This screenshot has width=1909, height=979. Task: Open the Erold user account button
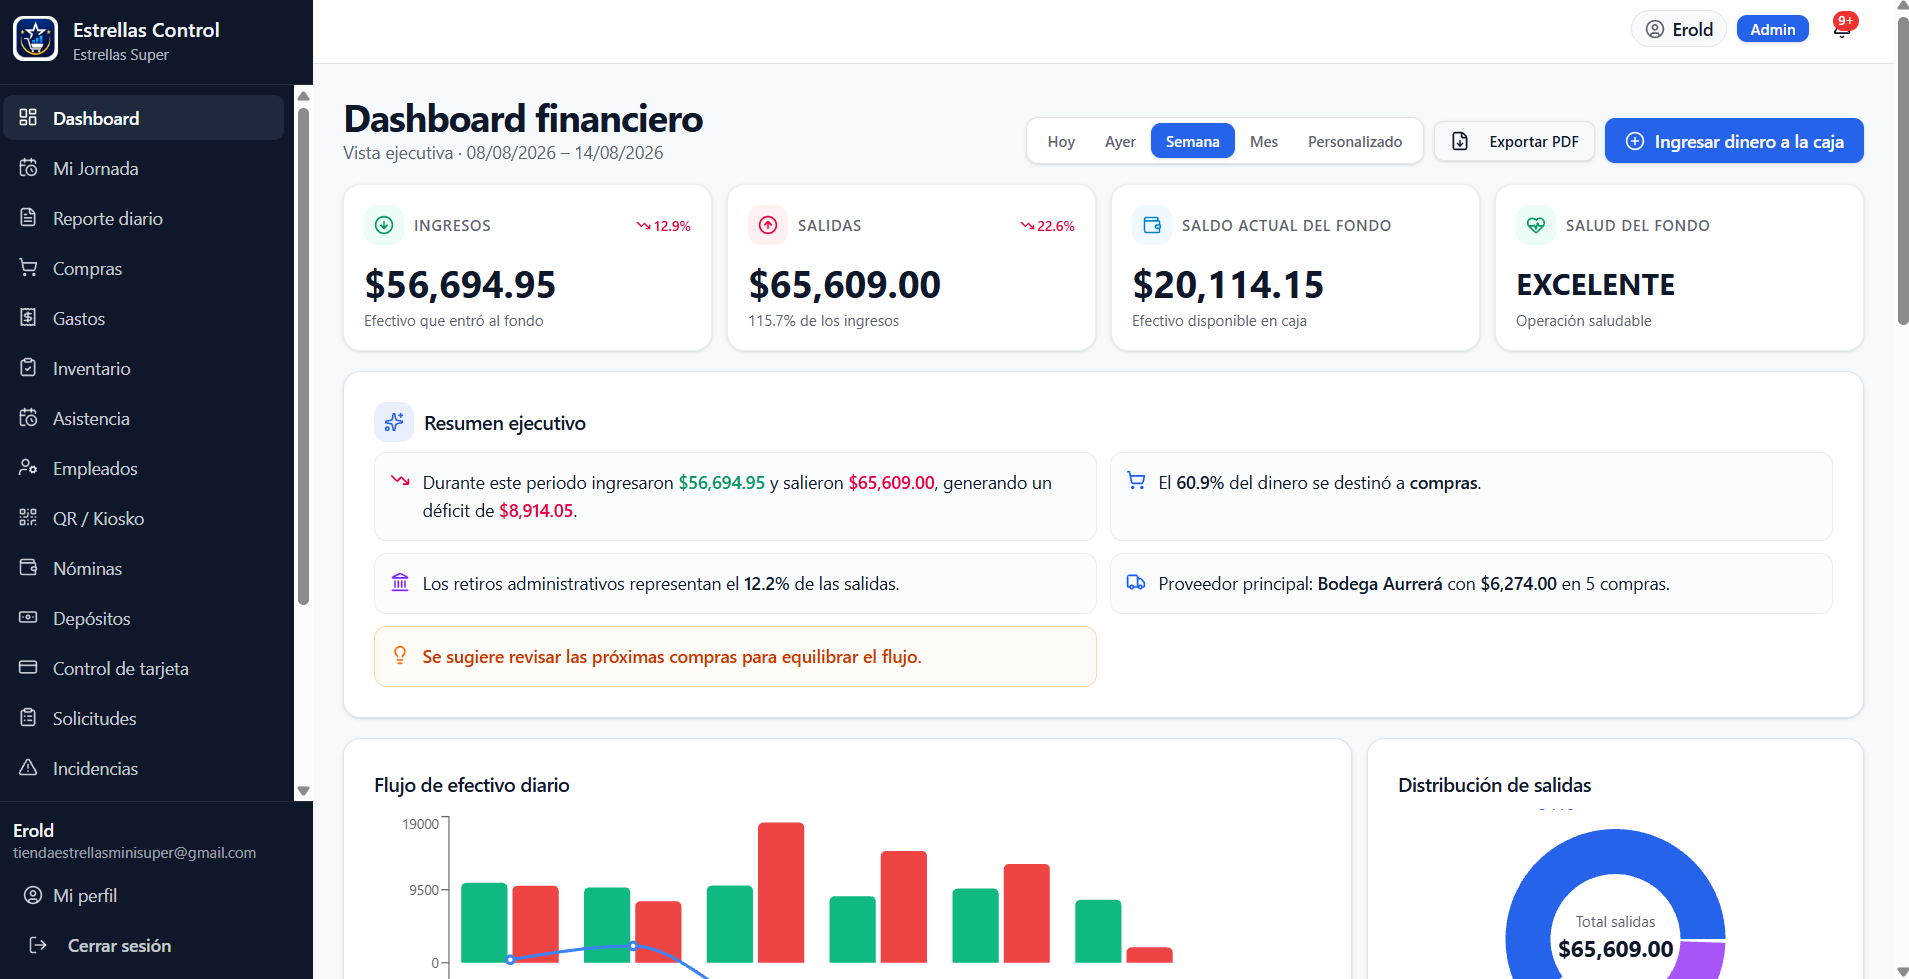(1679, 29)
